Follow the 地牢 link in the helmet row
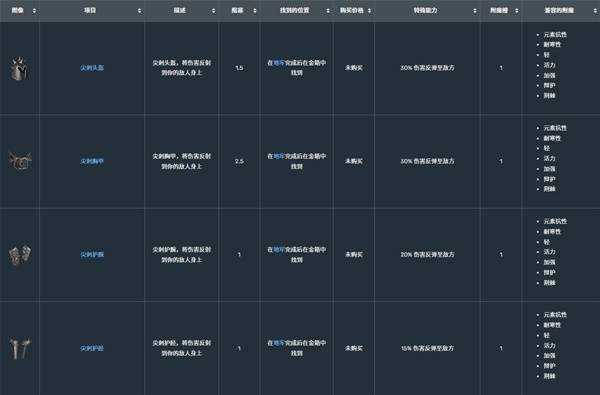 [279, 62]
